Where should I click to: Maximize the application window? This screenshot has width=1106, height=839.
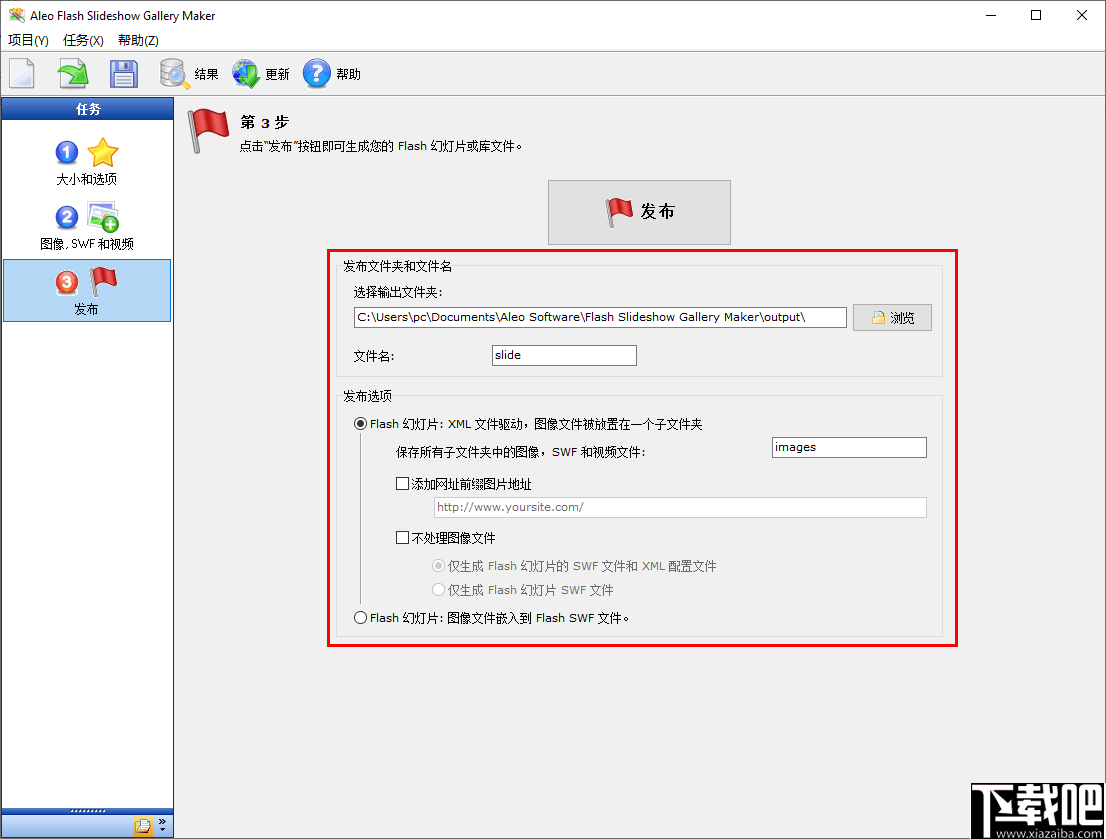pyautogui.click(x=1035, y=16)
